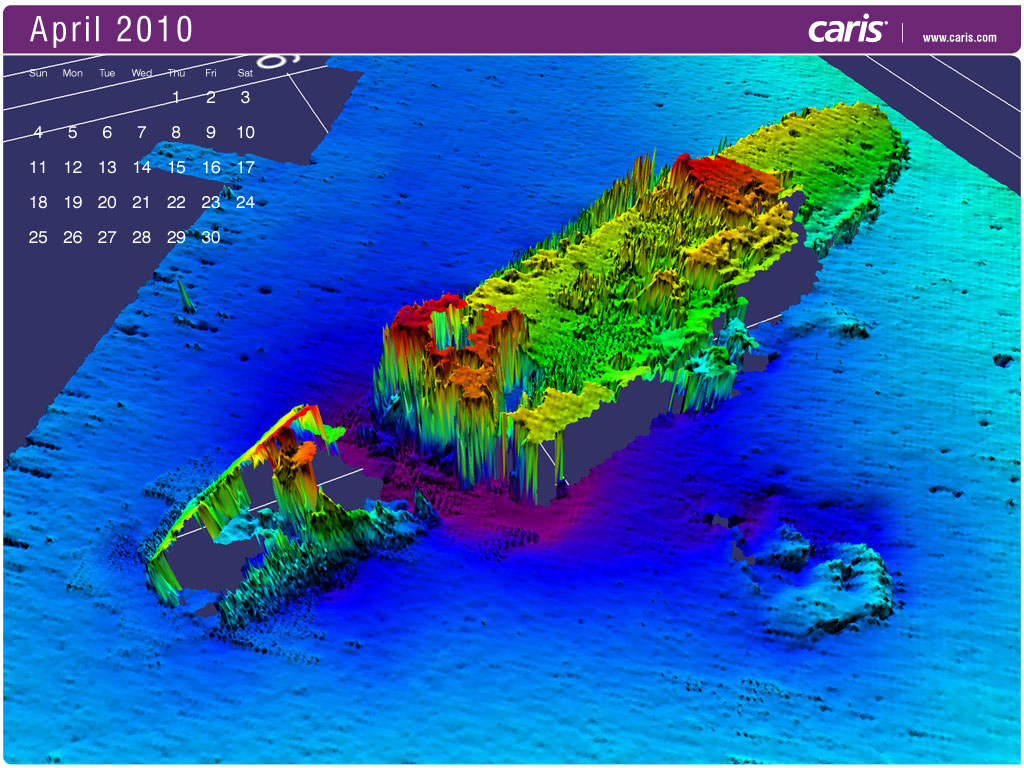
Task: Pick date 22 in the calendar
Action: coord(176,203)
